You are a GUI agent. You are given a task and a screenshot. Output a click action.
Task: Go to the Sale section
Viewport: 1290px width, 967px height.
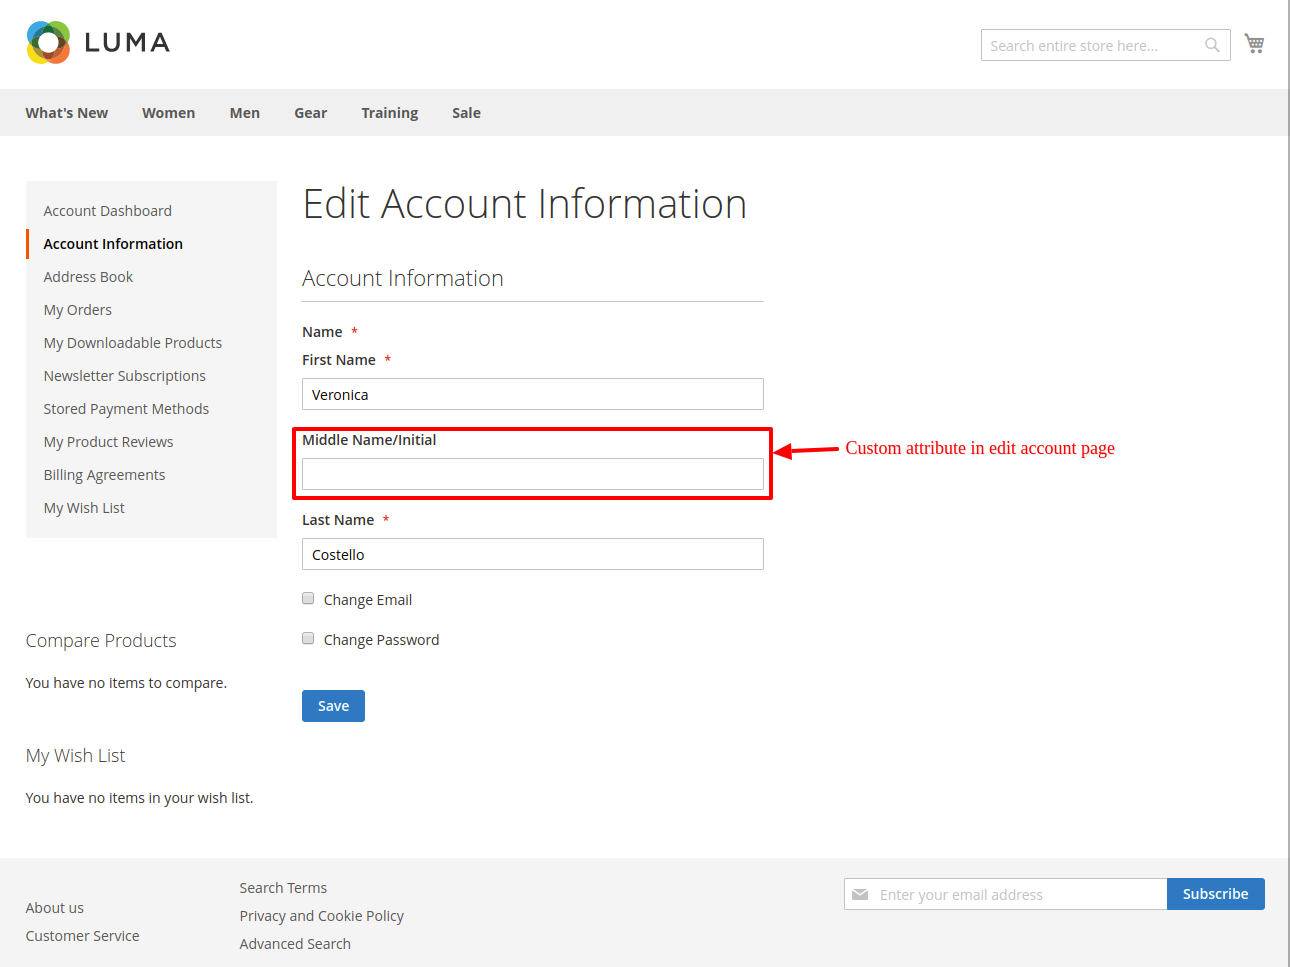466,113
